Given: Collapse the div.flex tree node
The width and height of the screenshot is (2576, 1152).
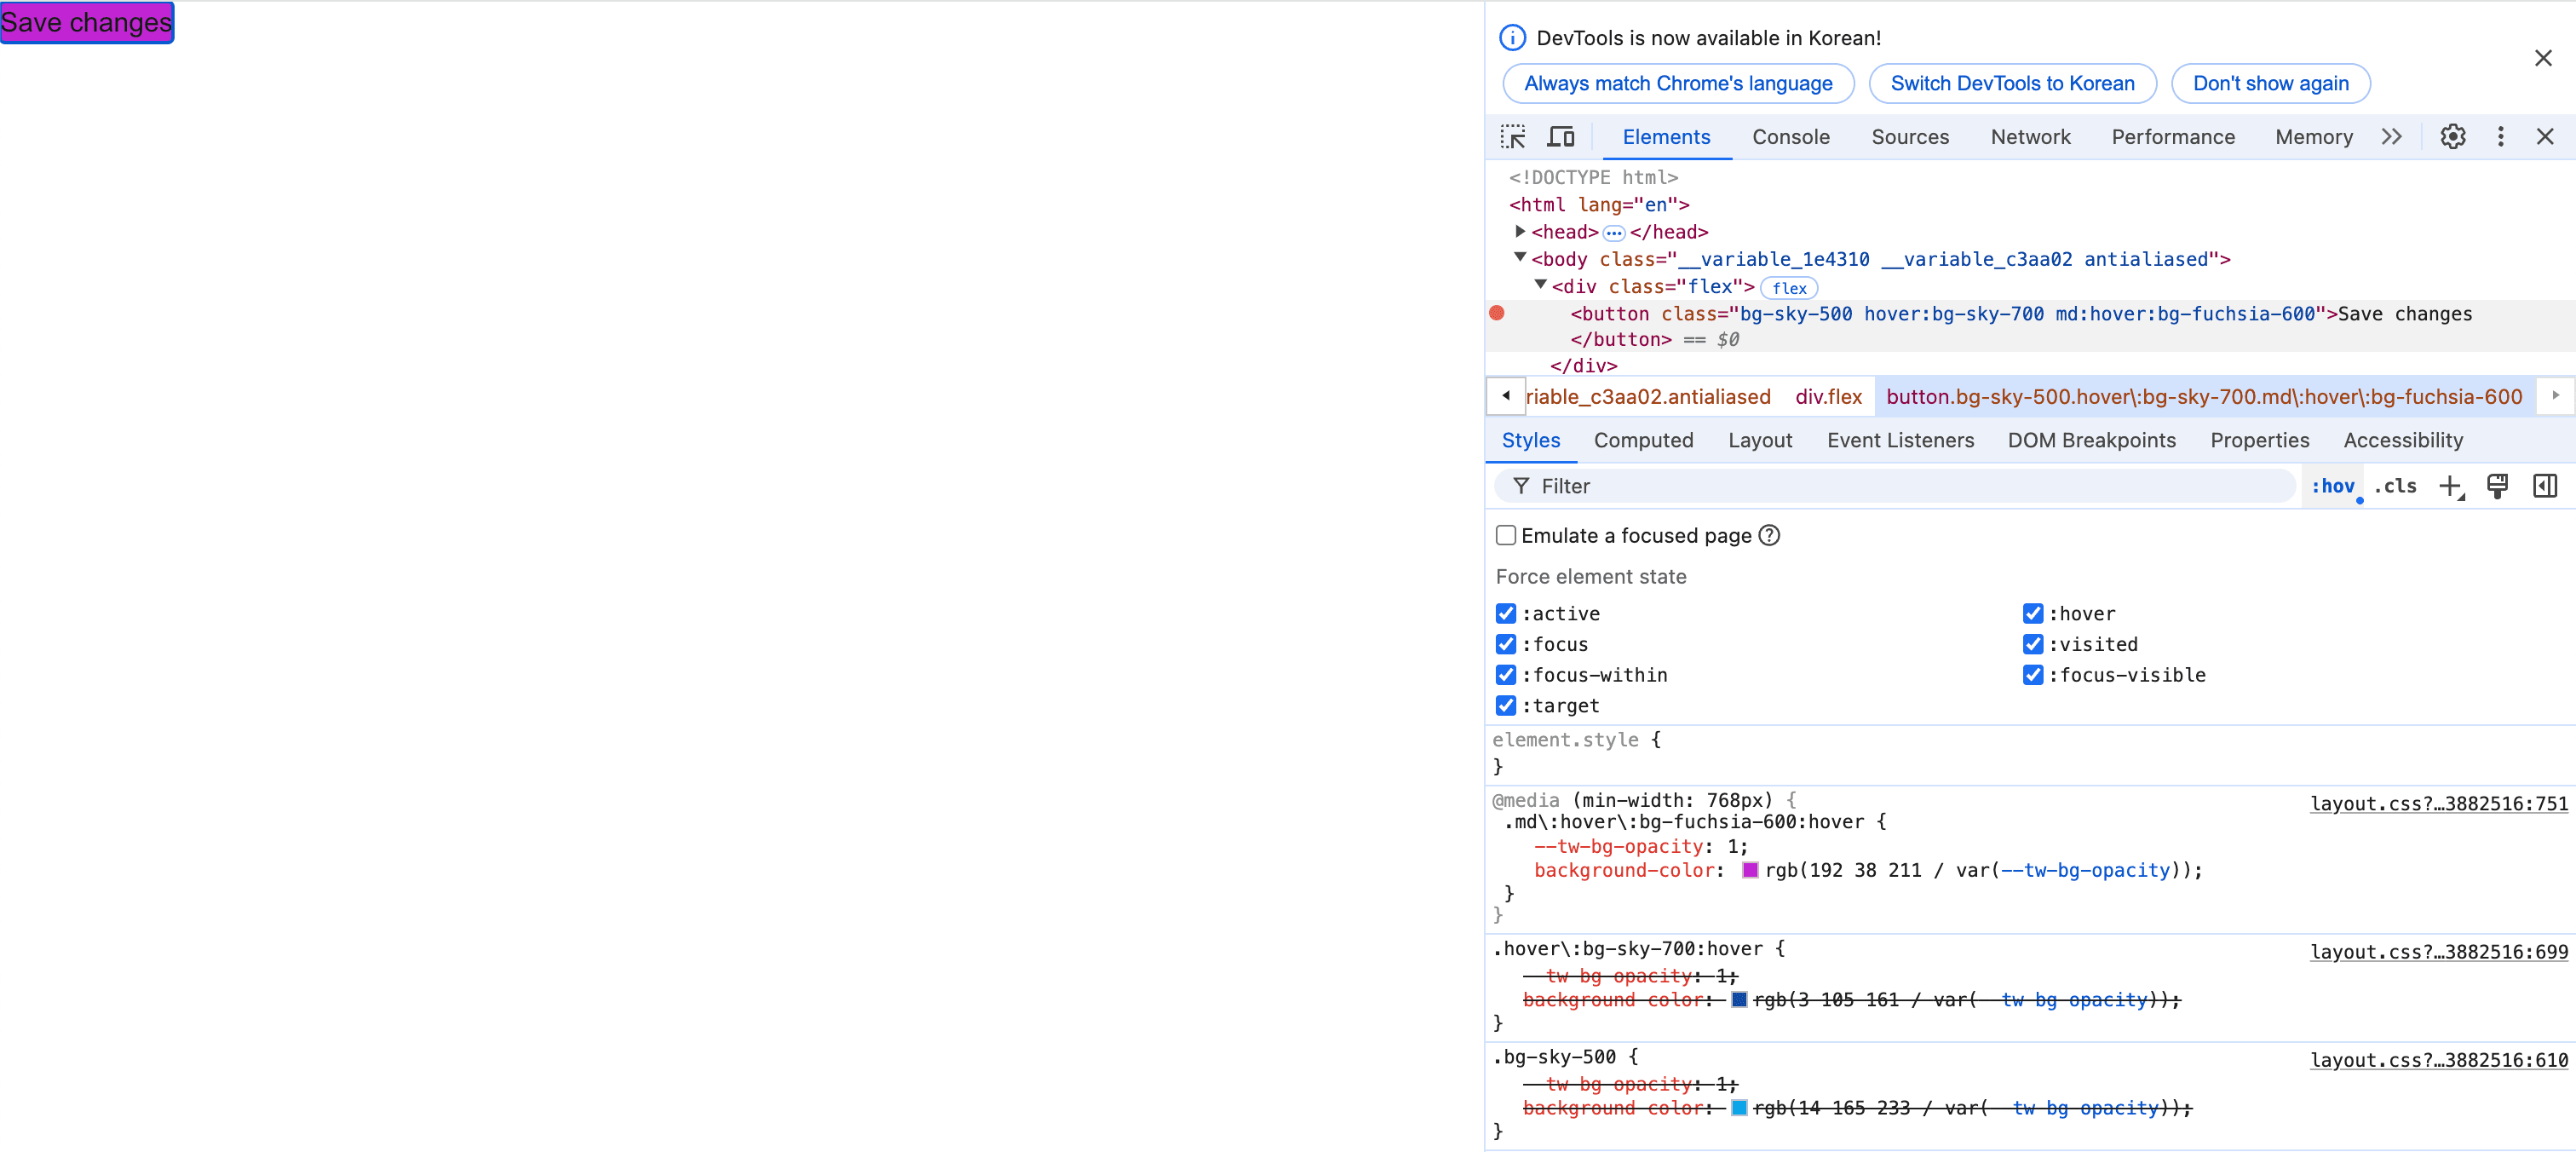Looking at the screenshot, I should pyautogui.click(x=1541, y=286).
